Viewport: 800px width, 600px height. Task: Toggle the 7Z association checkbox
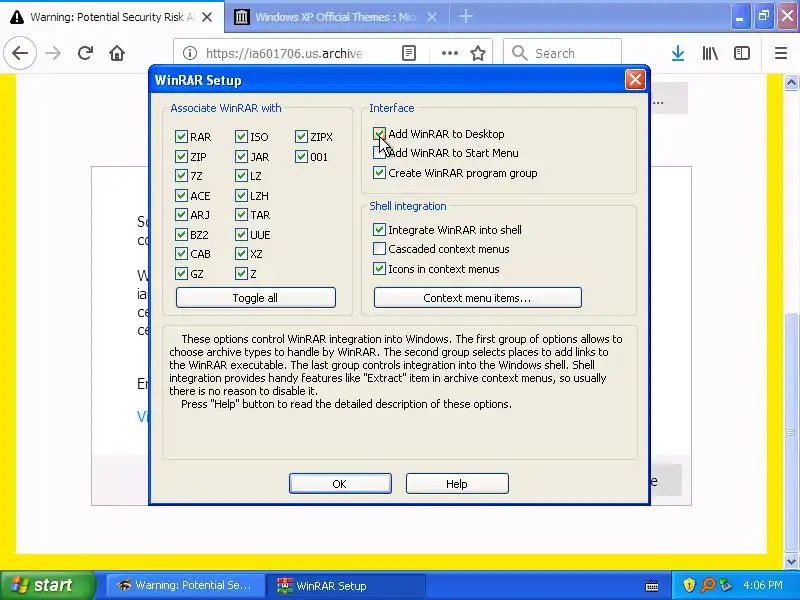pos(181,176)
